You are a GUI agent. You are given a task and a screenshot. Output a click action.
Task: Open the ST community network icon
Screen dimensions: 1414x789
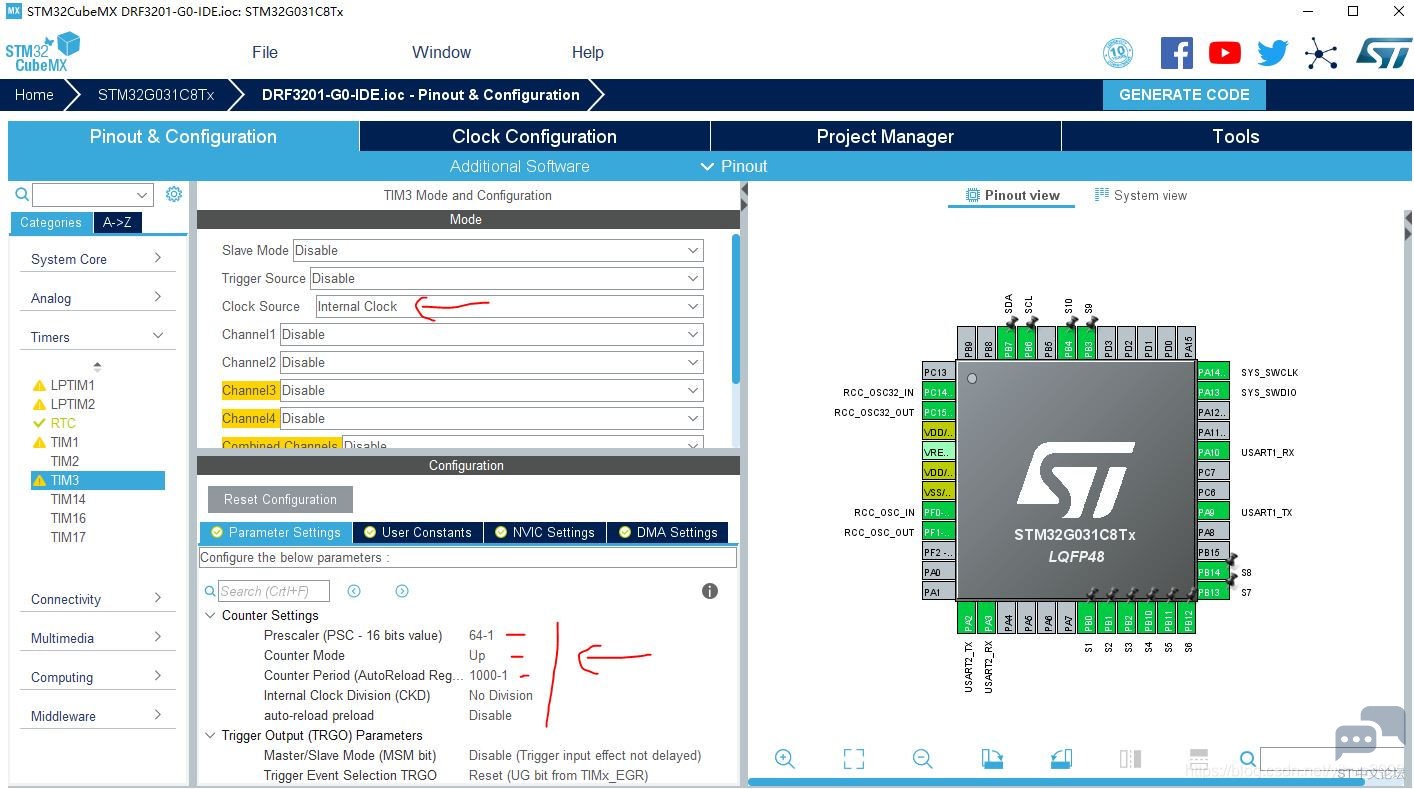click(1321, 54)
